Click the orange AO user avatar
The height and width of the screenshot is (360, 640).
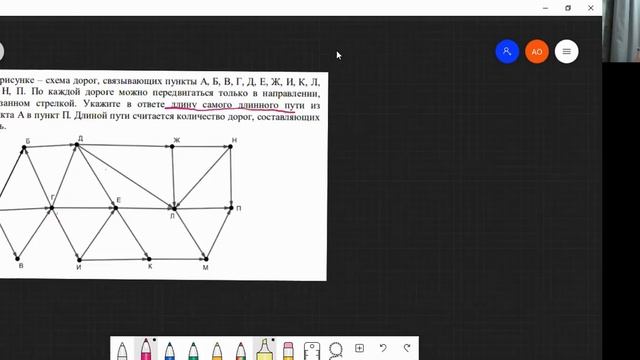537,51
